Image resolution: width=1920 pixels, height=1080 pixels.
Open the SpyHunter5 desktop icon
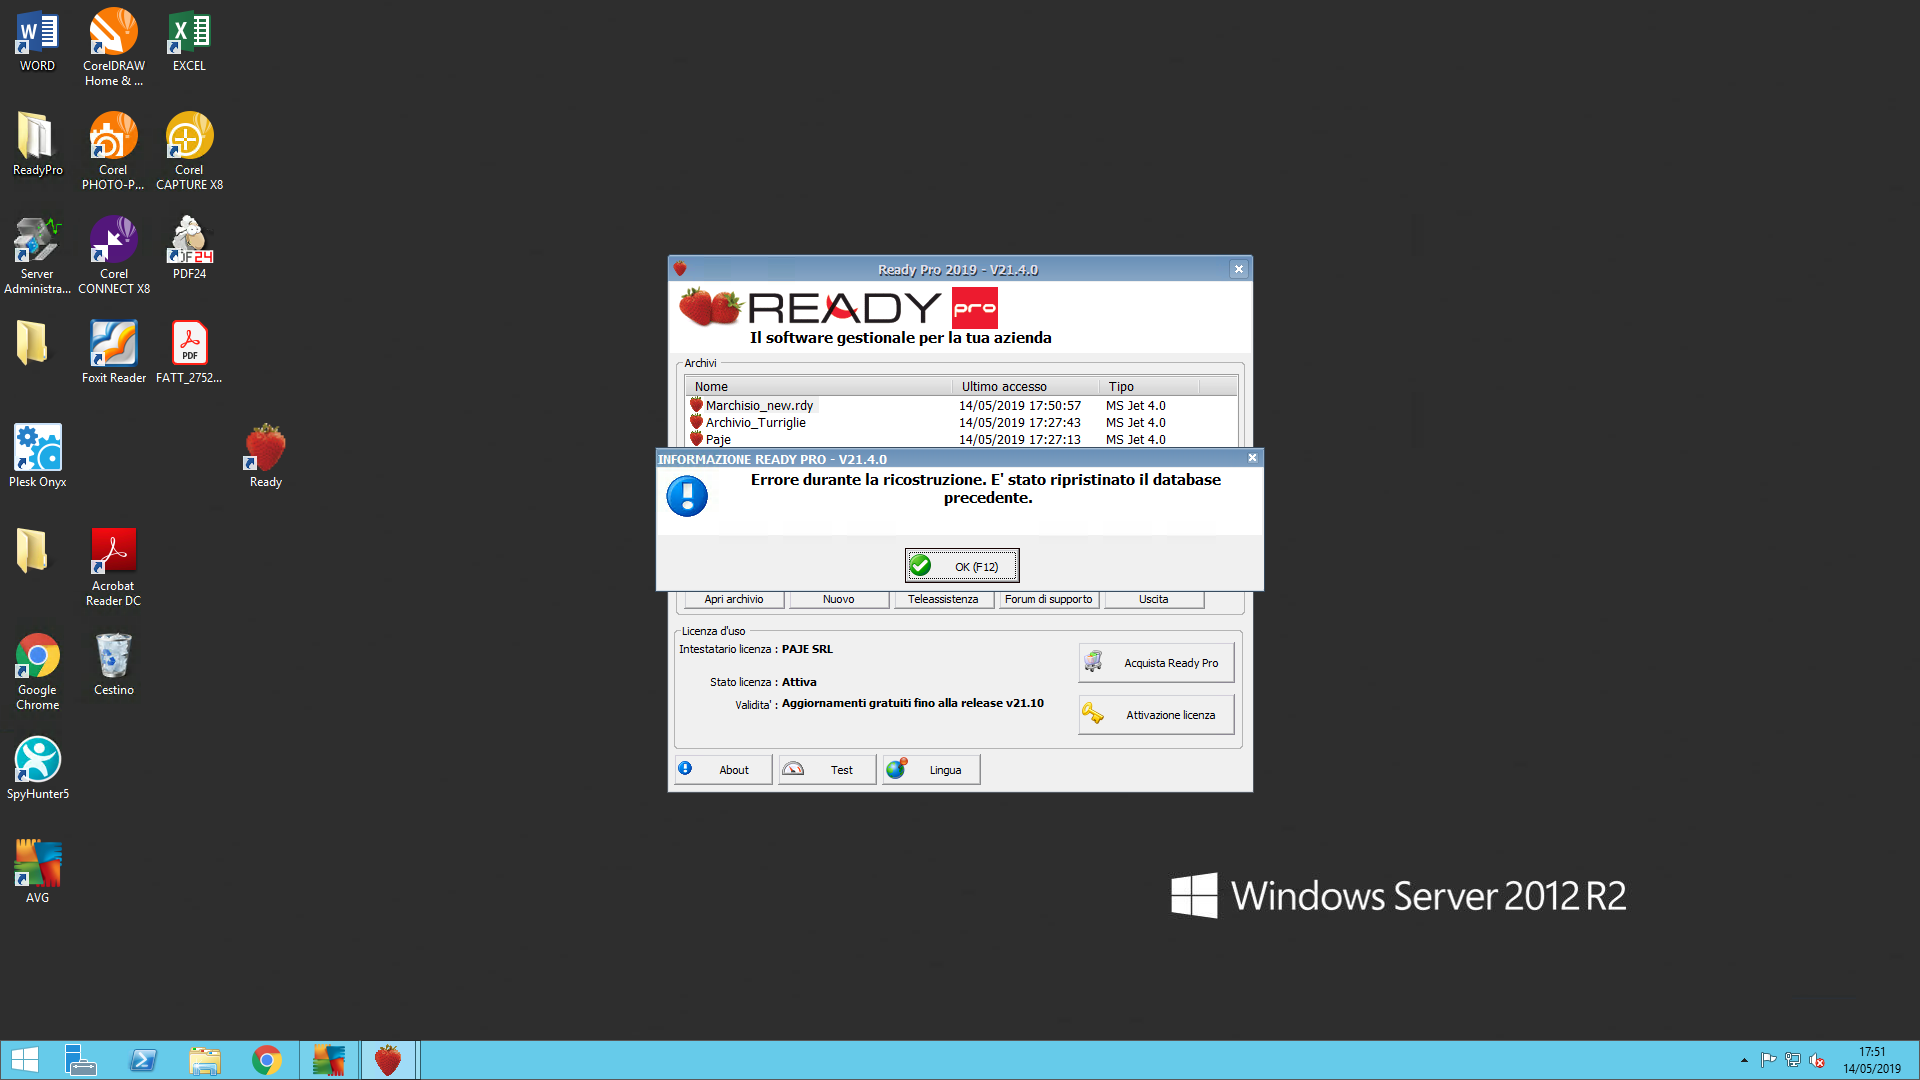click(37, 769)
